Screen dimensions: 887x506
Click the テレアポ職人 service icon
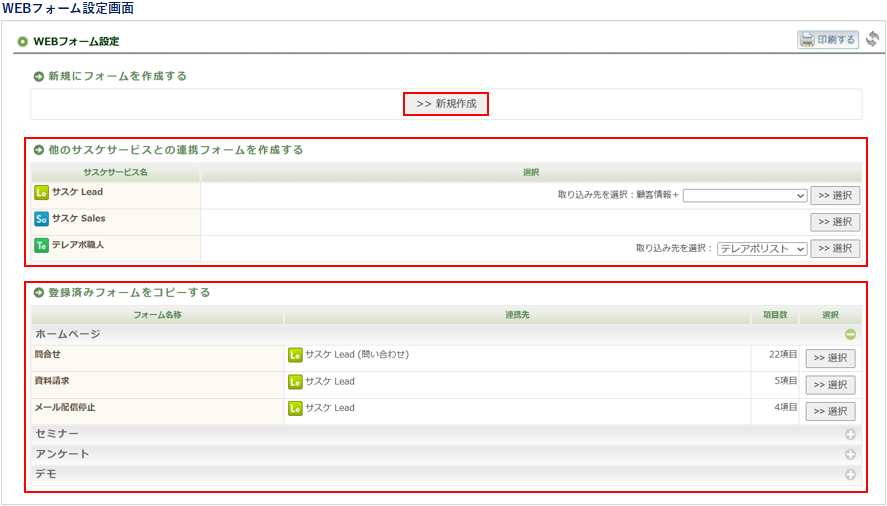[41, 245]
